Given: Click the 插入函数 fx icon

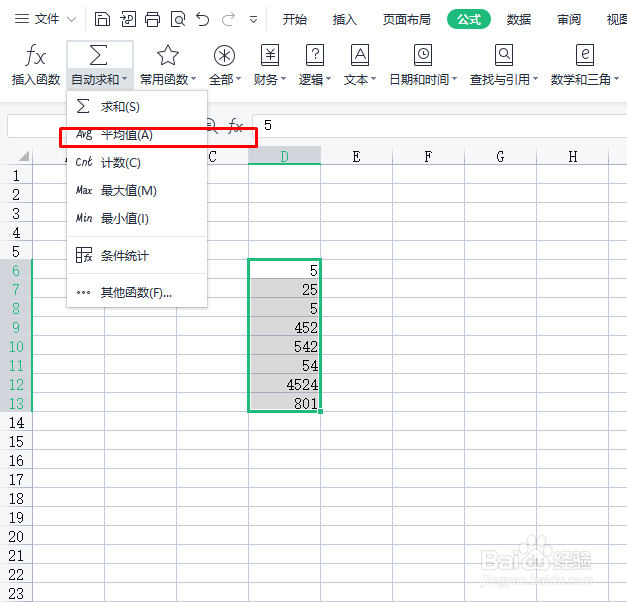Looking at the screenshot, I should [x=36, y=55].
